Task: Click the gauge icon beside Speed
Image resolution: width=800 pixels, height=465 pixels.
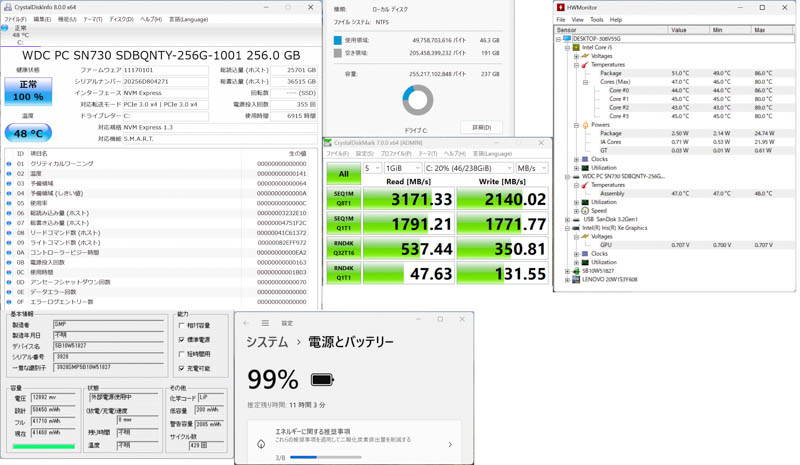Action: point(585,211)
